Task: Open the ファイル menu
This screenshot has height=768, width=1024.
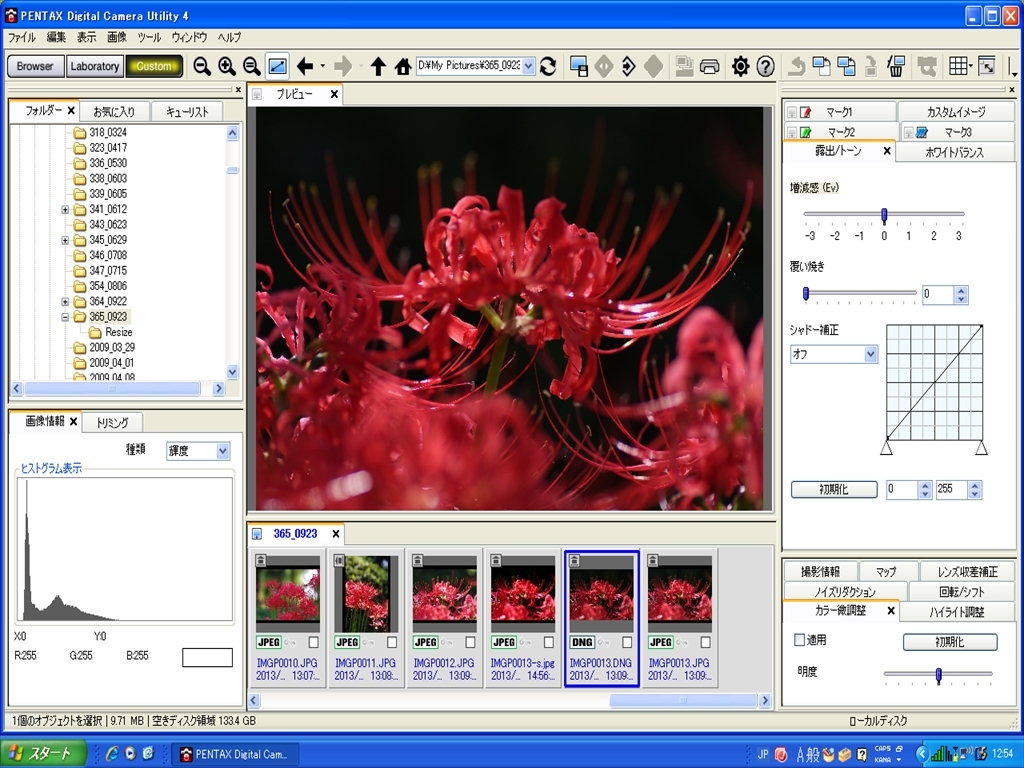Action: (x=22, y=37)
